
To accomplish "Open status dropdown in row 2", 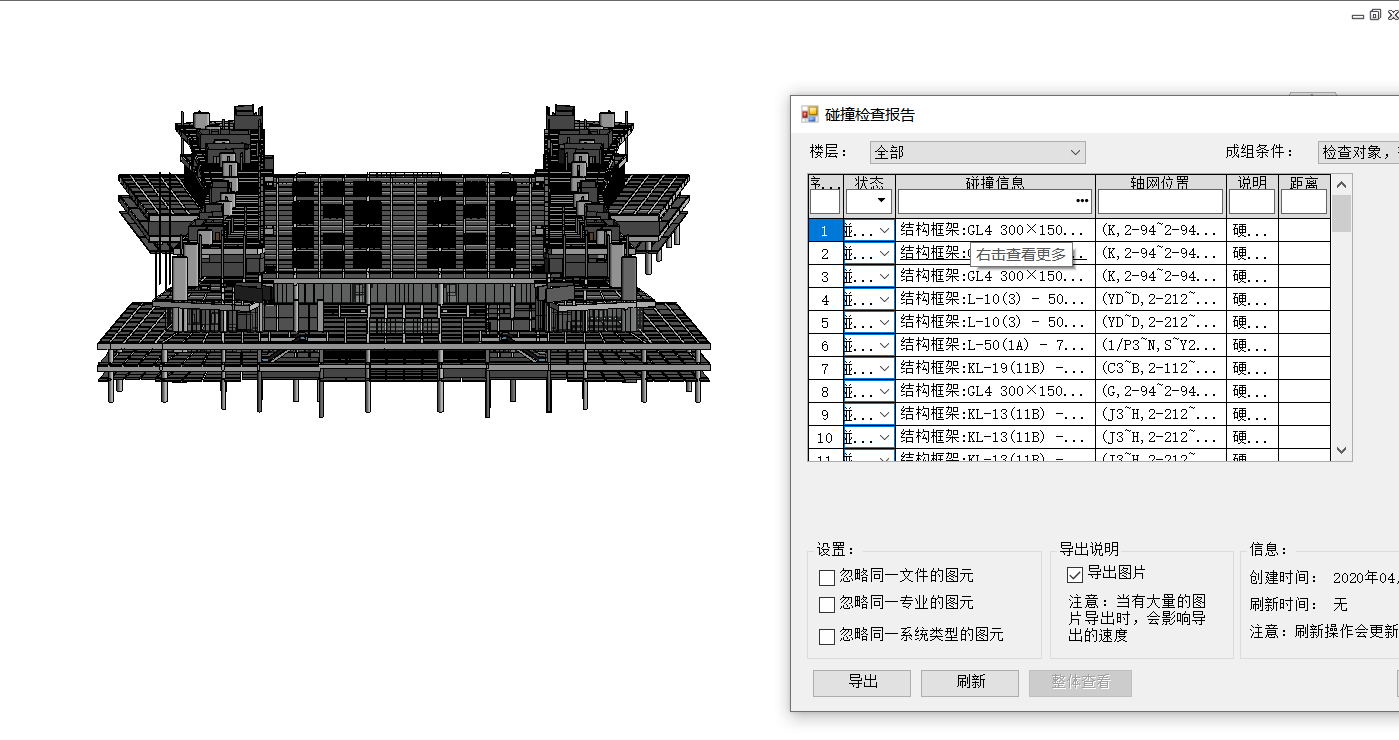I will click(884, 253).
